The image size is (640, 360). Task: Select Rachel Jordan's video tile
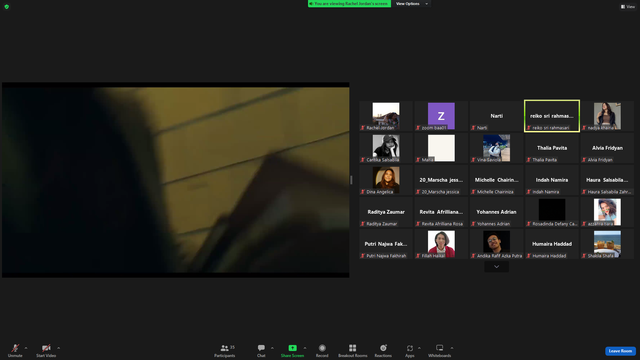[386, 116]
